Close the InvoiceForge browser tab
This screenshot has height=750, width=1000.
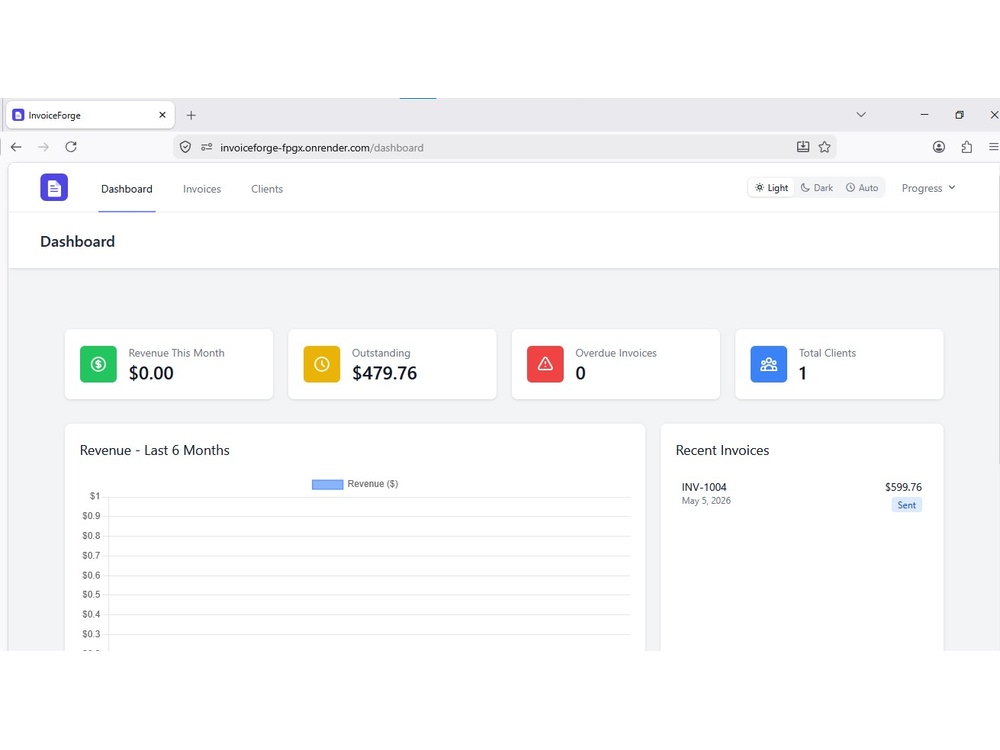tap(162, 115)
